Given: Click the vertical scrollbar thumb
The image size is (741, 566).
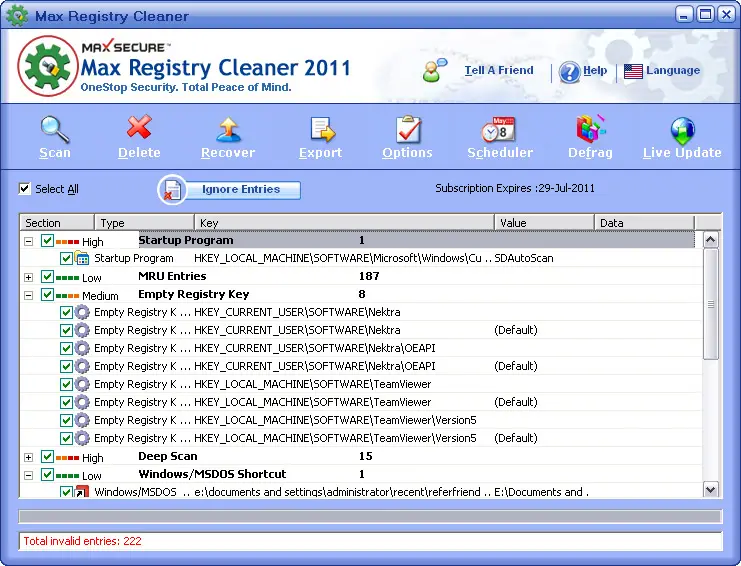Looking at the screenshot, I should point(710,304).
